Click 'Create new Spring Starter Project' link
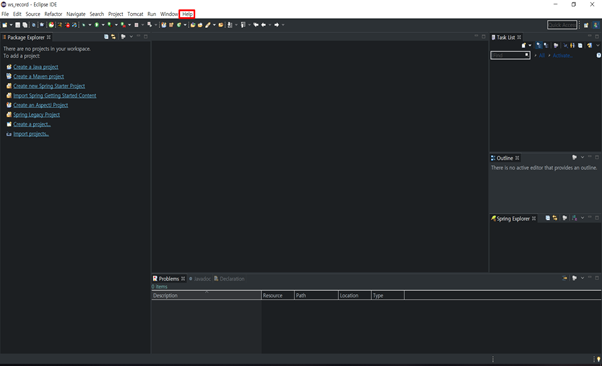 click(x=49, y=86)
